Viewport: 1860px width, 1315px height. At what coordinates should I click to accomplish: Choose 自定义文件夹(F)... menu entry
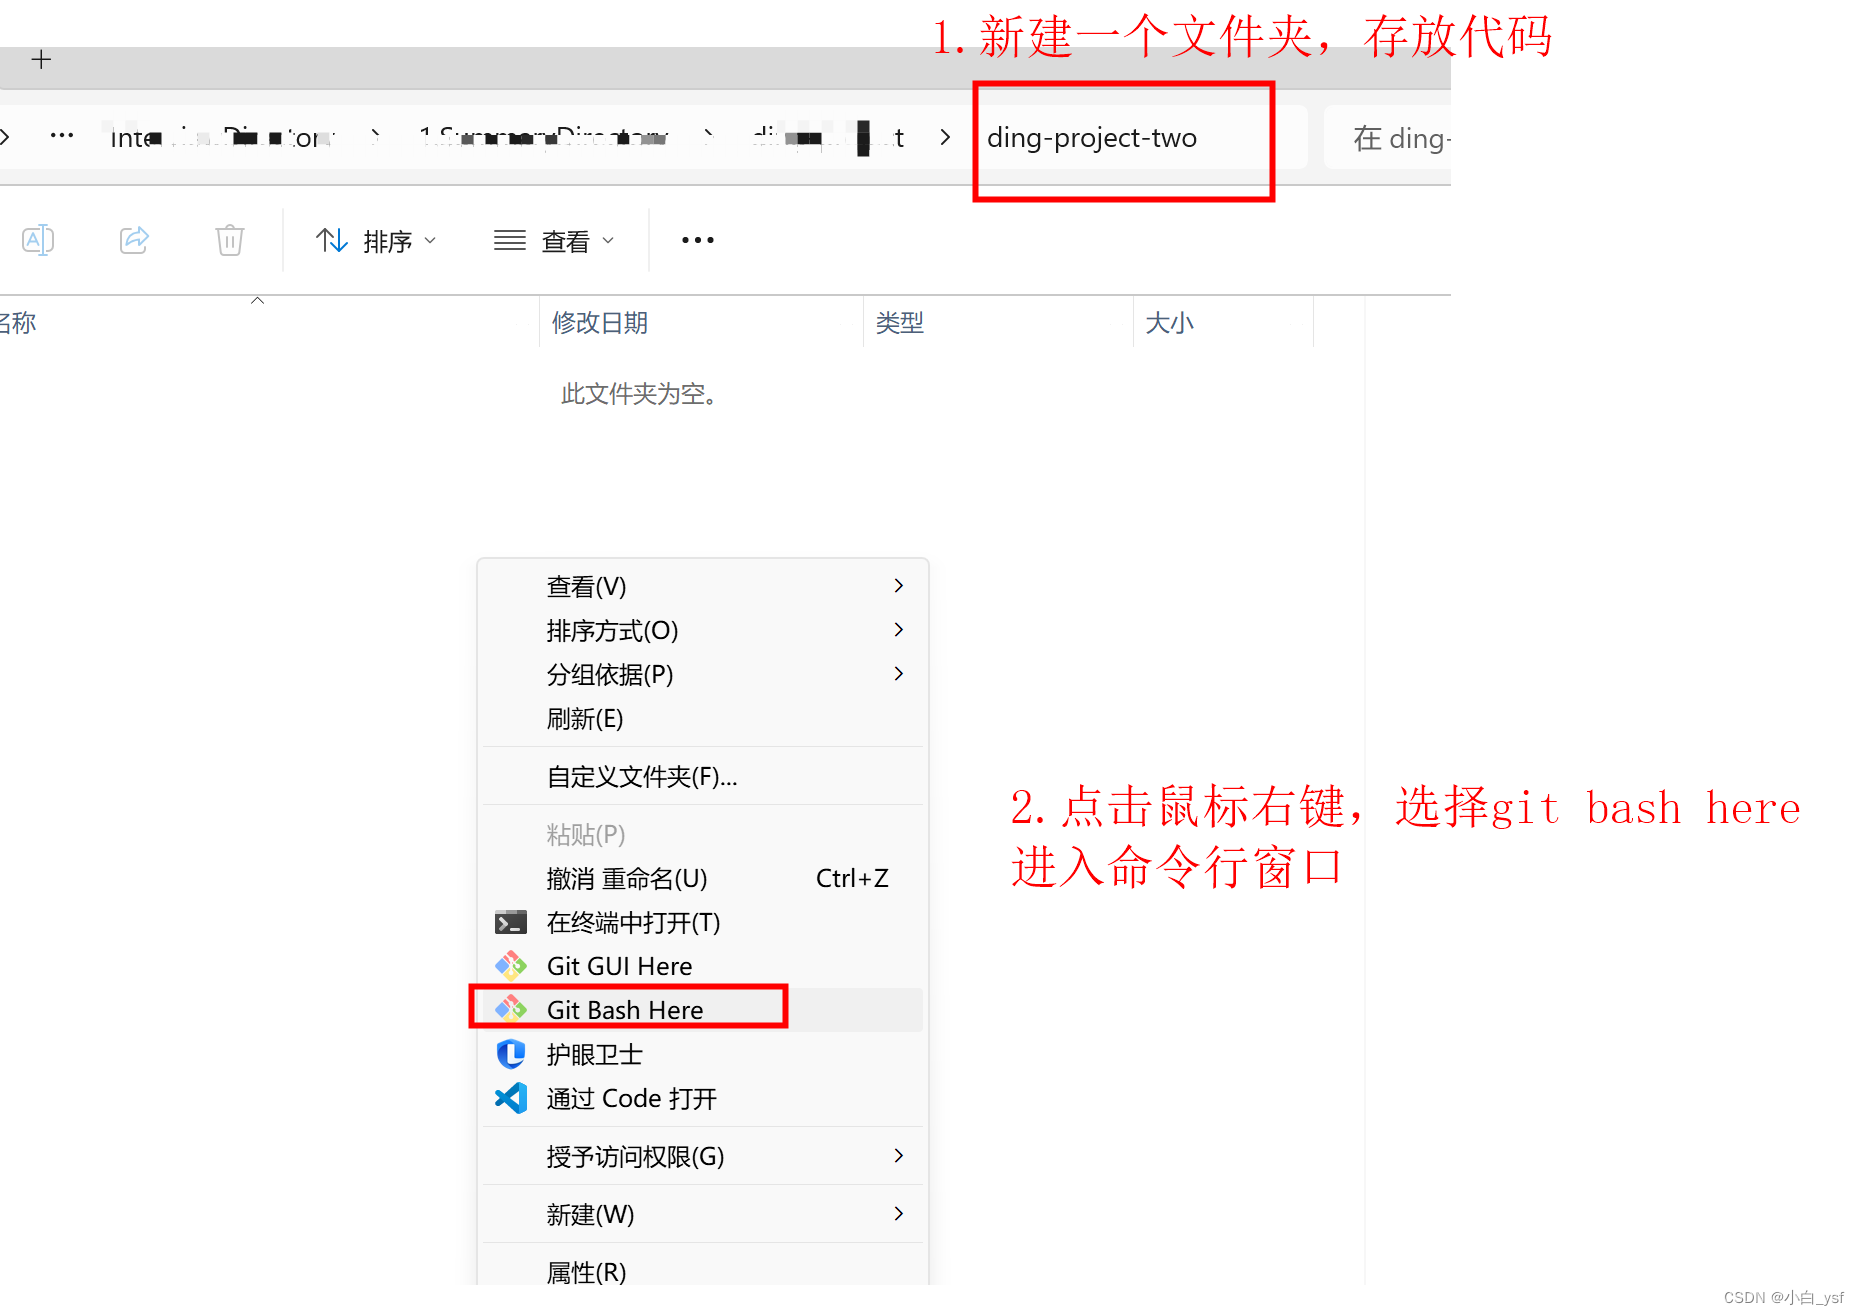point(702,776)
